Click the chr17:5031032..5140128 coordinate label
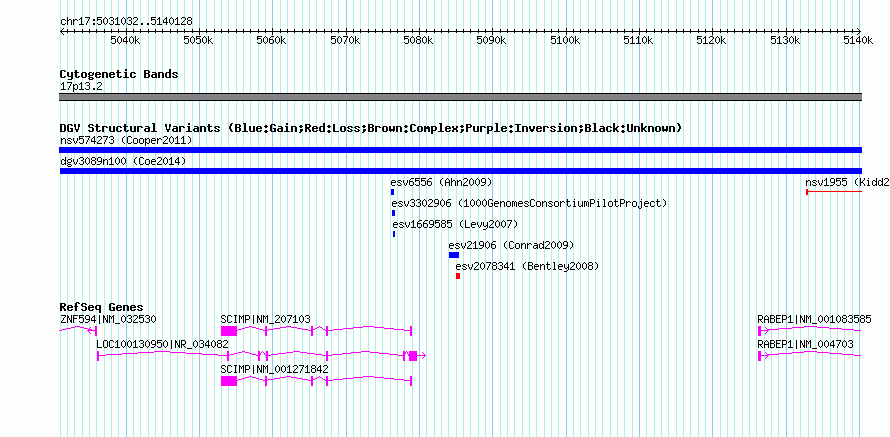The height and width of the screenshot is (437, 890). click(x=126, y=22)
